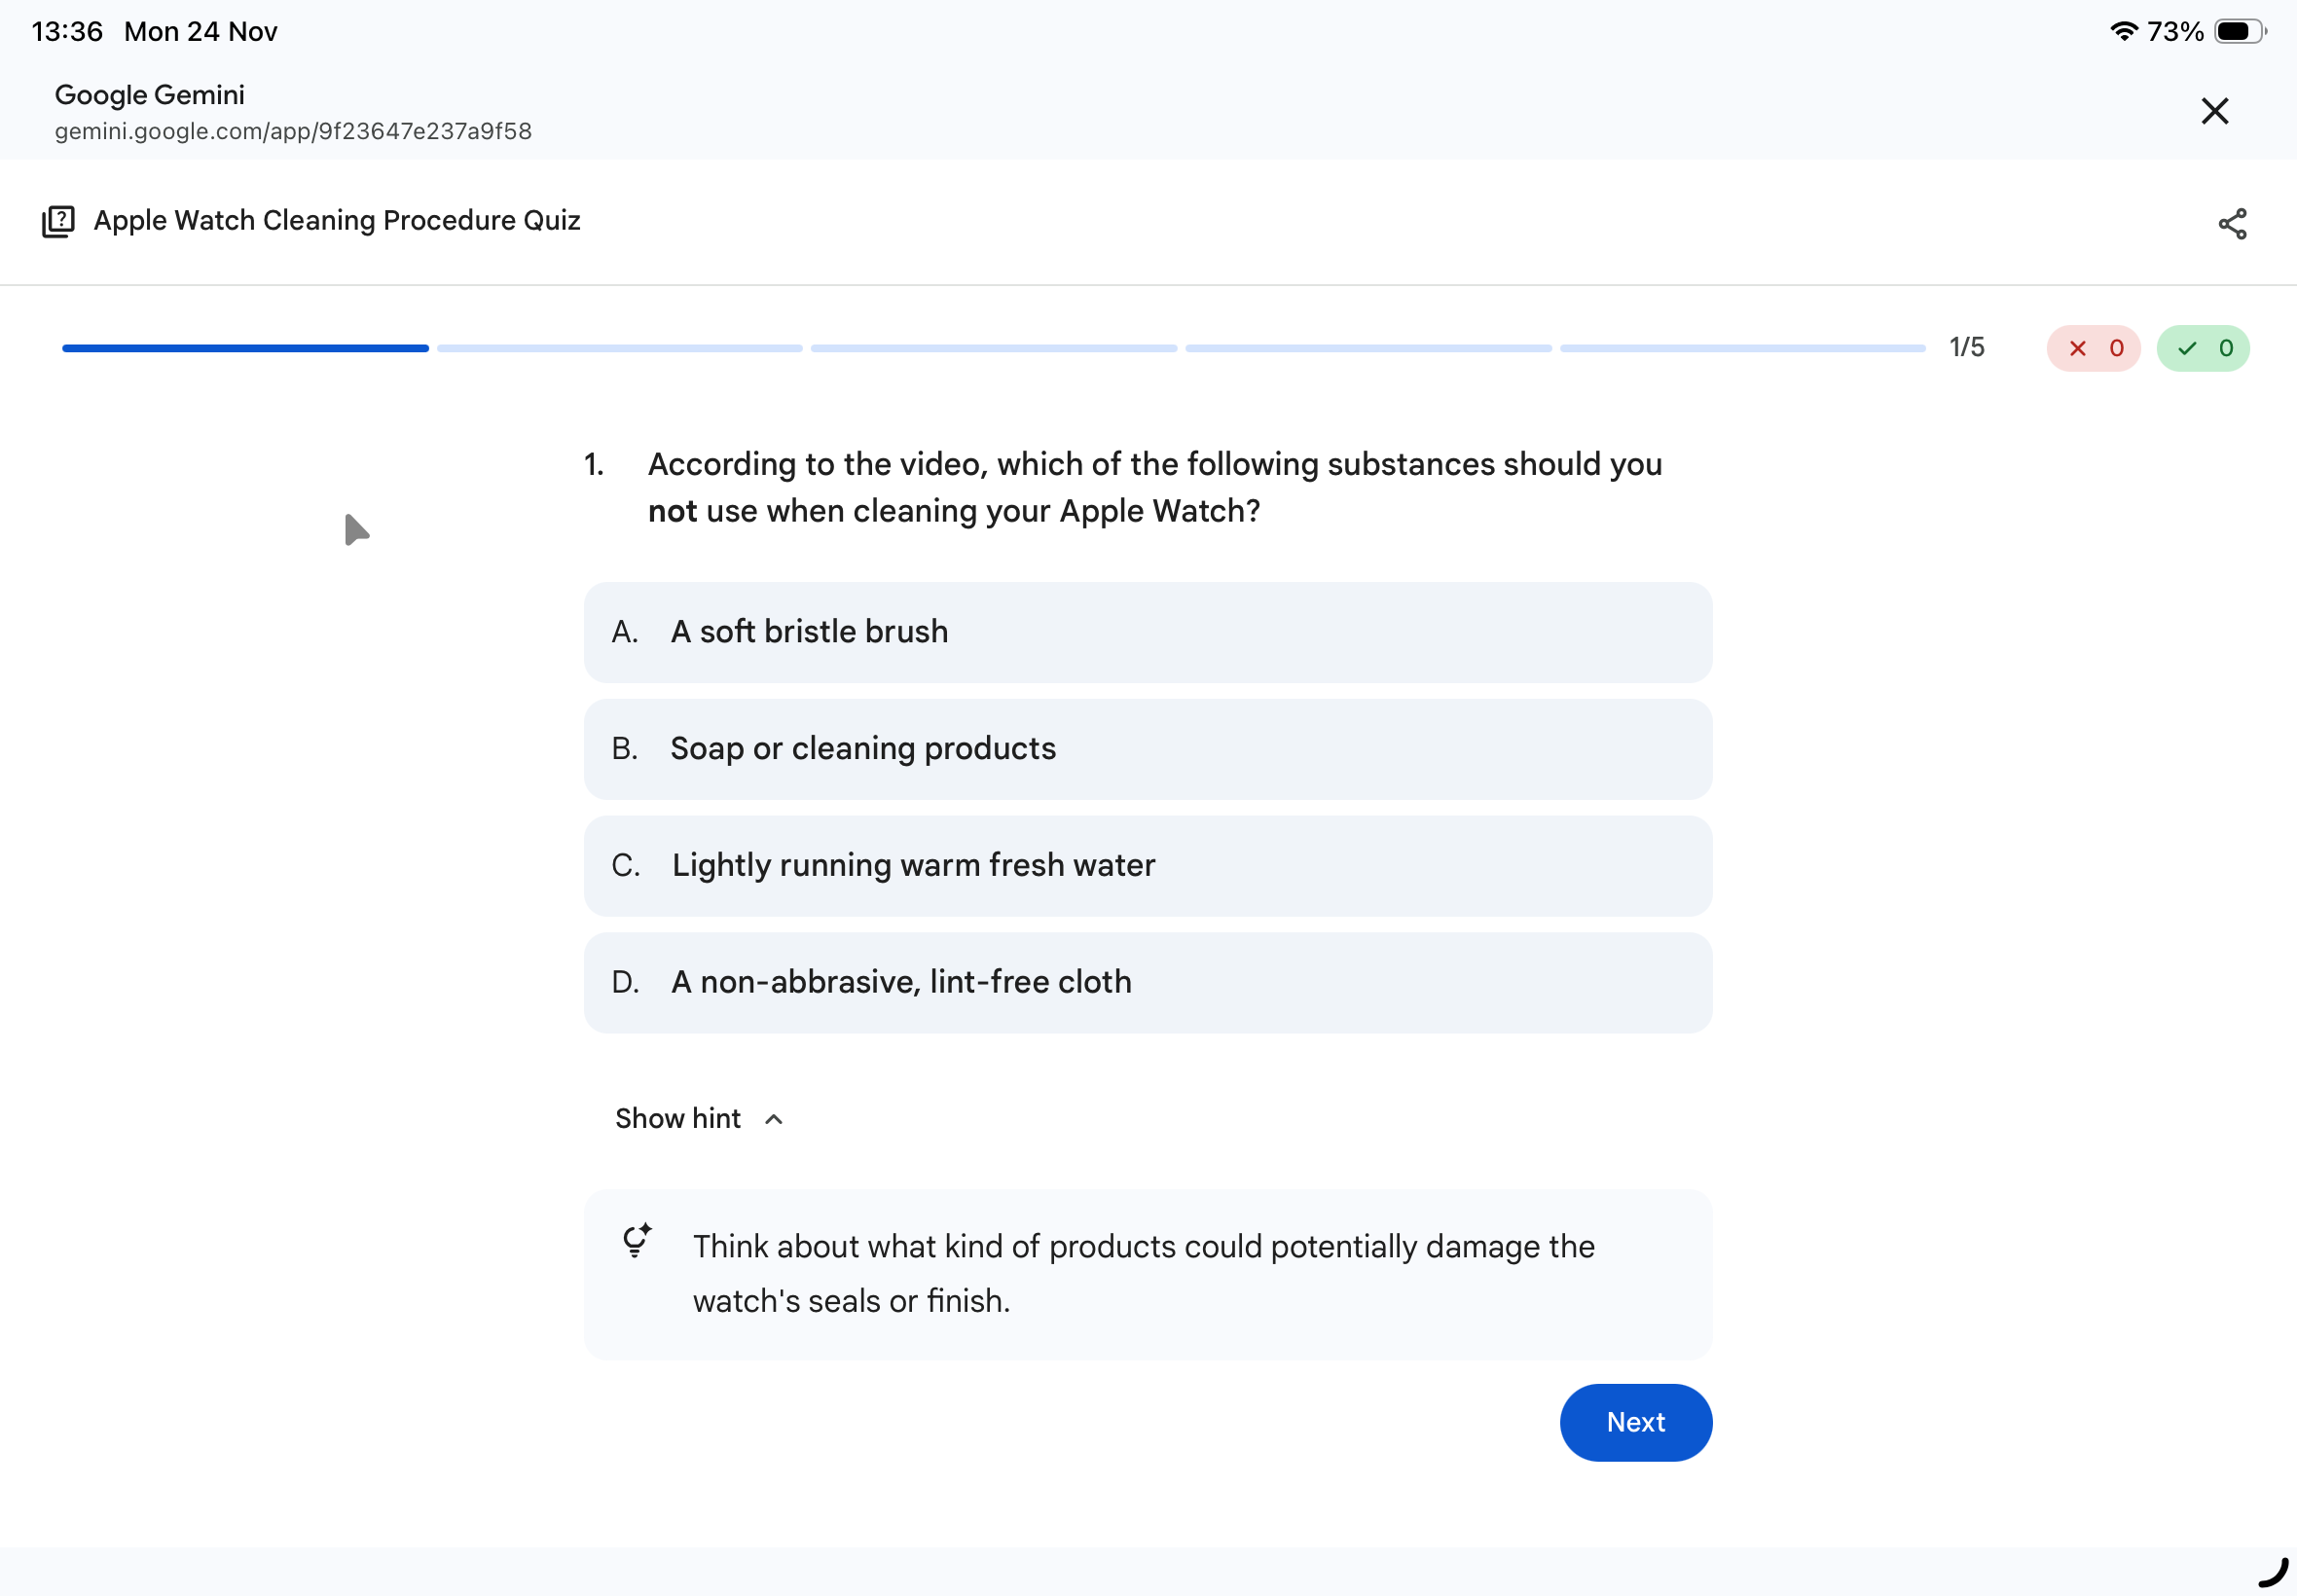
Task: Select answer C, lightly running warm fresh water
Action: point(1147,865)
